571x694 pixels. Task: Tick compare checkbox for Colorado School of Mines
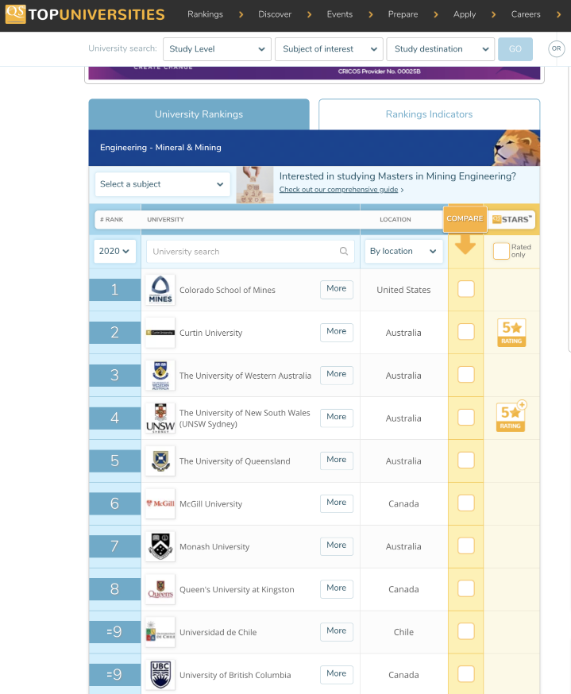[x=466, y=289]
